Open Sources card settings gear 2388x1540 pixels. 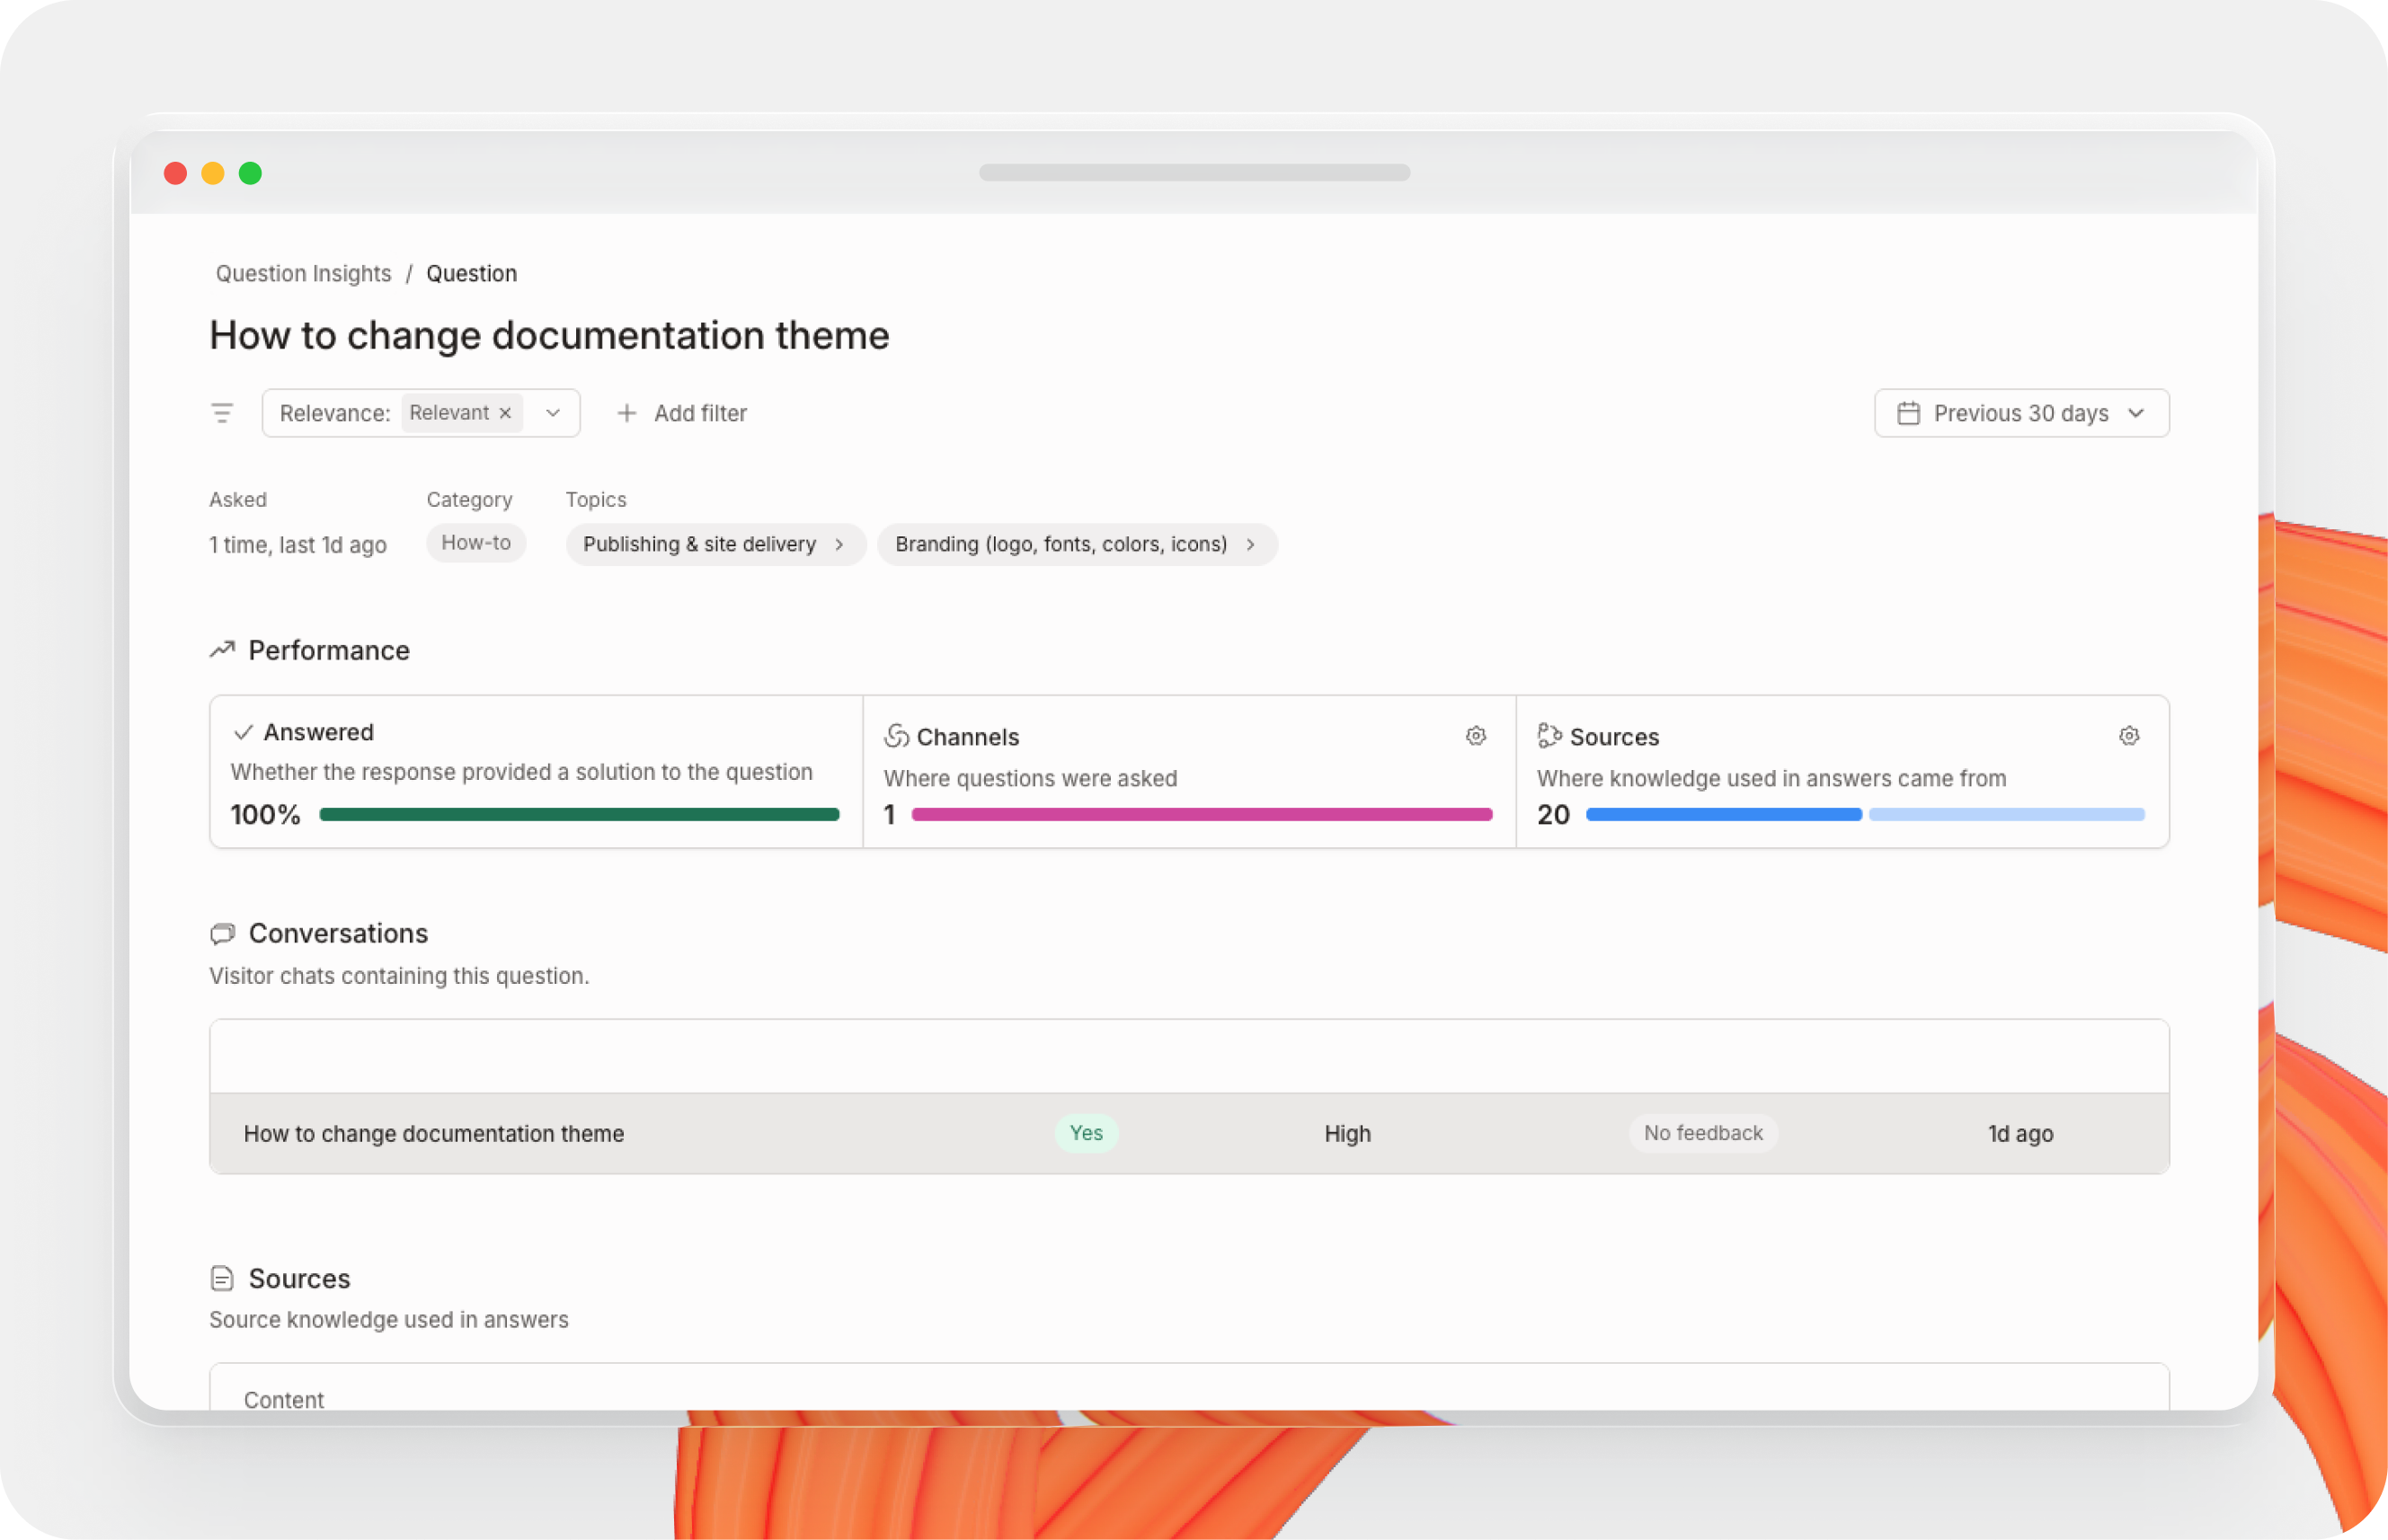point(2128,736)
